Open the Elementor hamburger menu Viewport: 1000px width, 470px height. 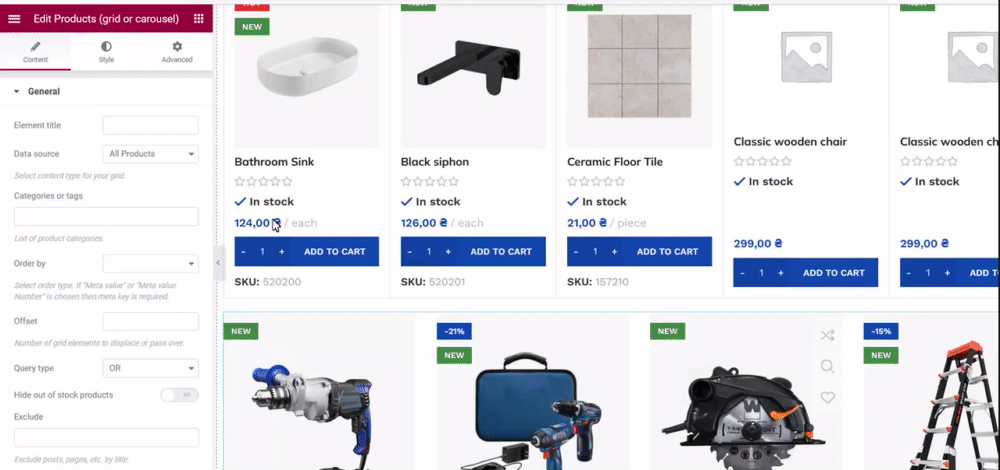(x=14, y=19)
